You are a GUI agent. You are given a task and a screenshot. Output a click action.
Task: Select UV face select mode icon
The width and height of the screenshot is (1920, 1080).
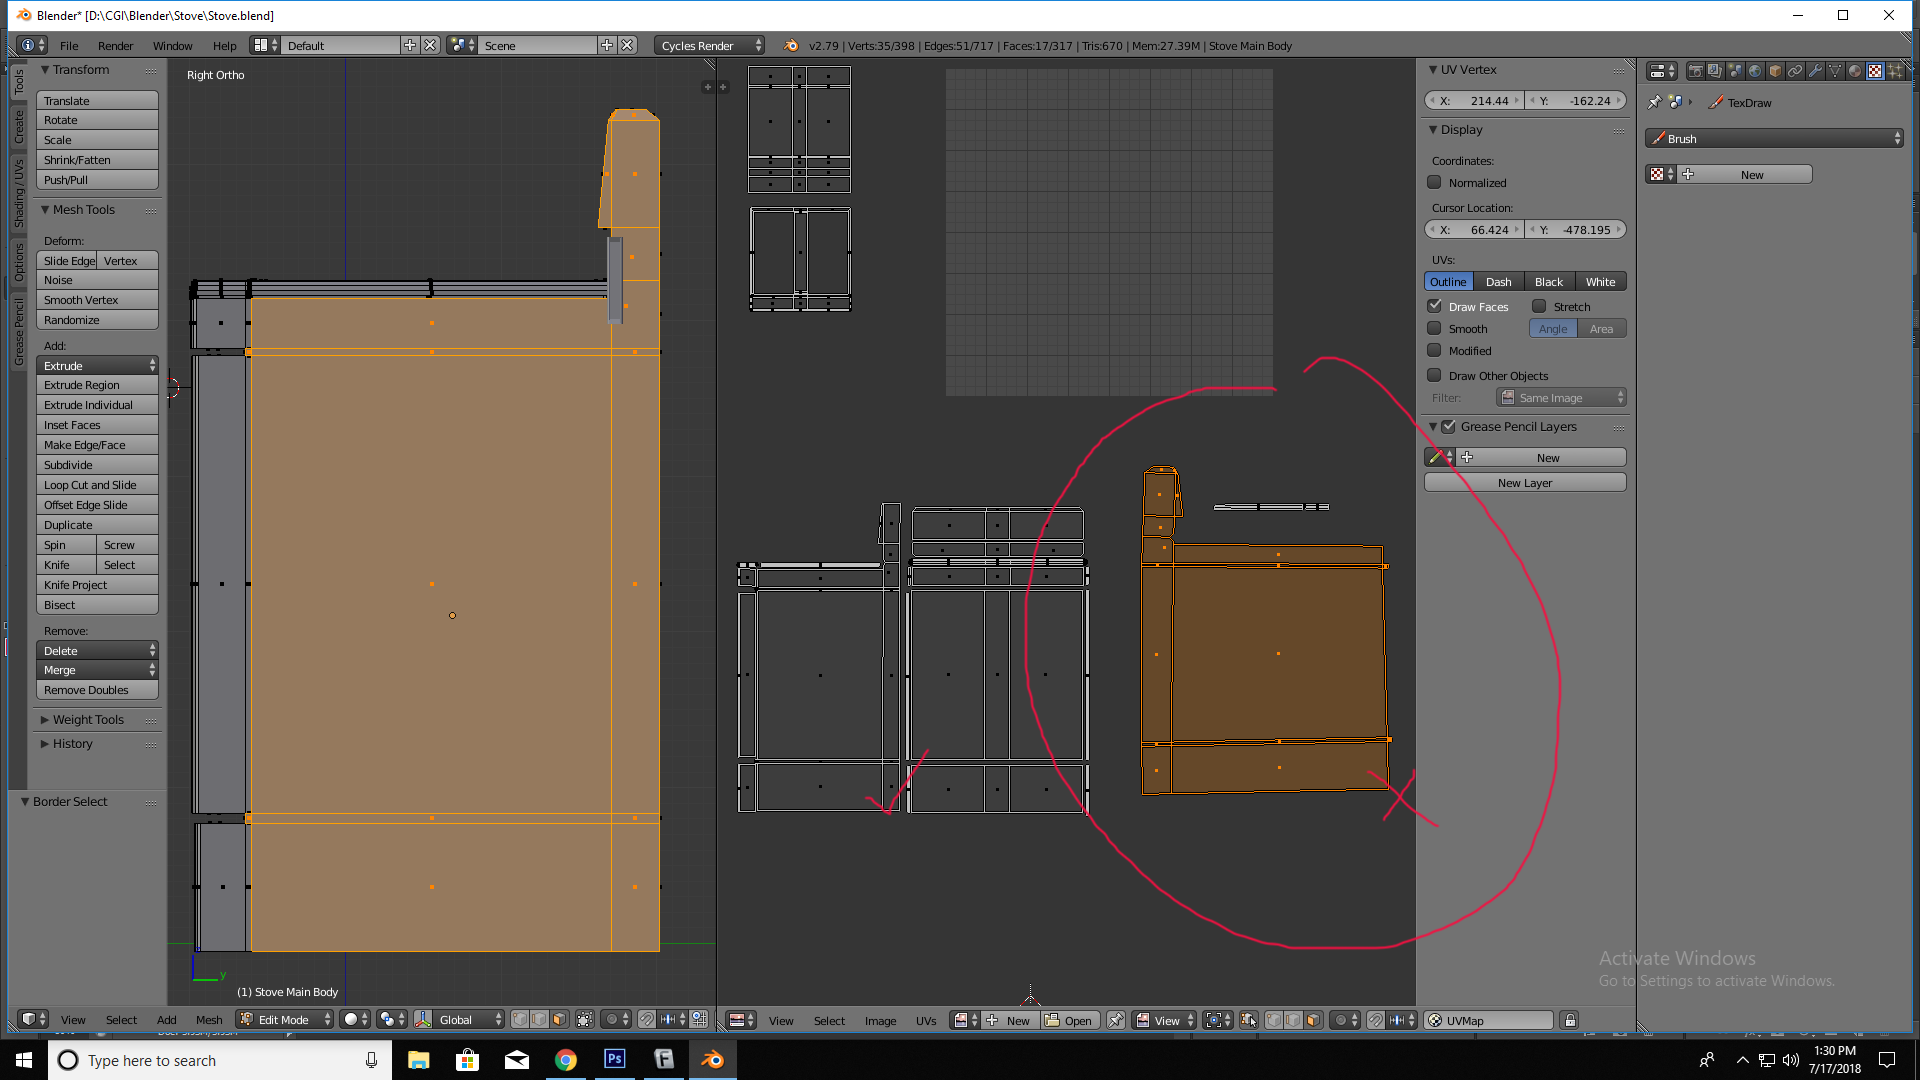(1313, 1020)
